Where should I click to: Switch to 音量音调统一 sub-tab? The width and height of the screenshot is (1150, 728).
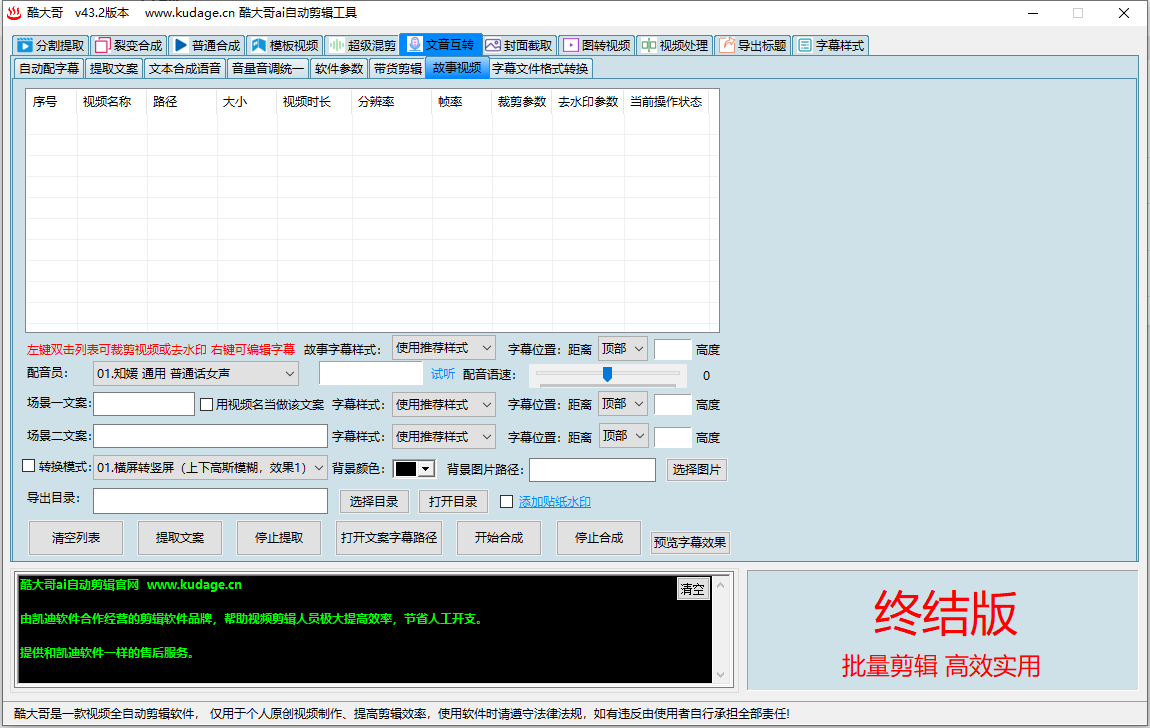point(268,68)
